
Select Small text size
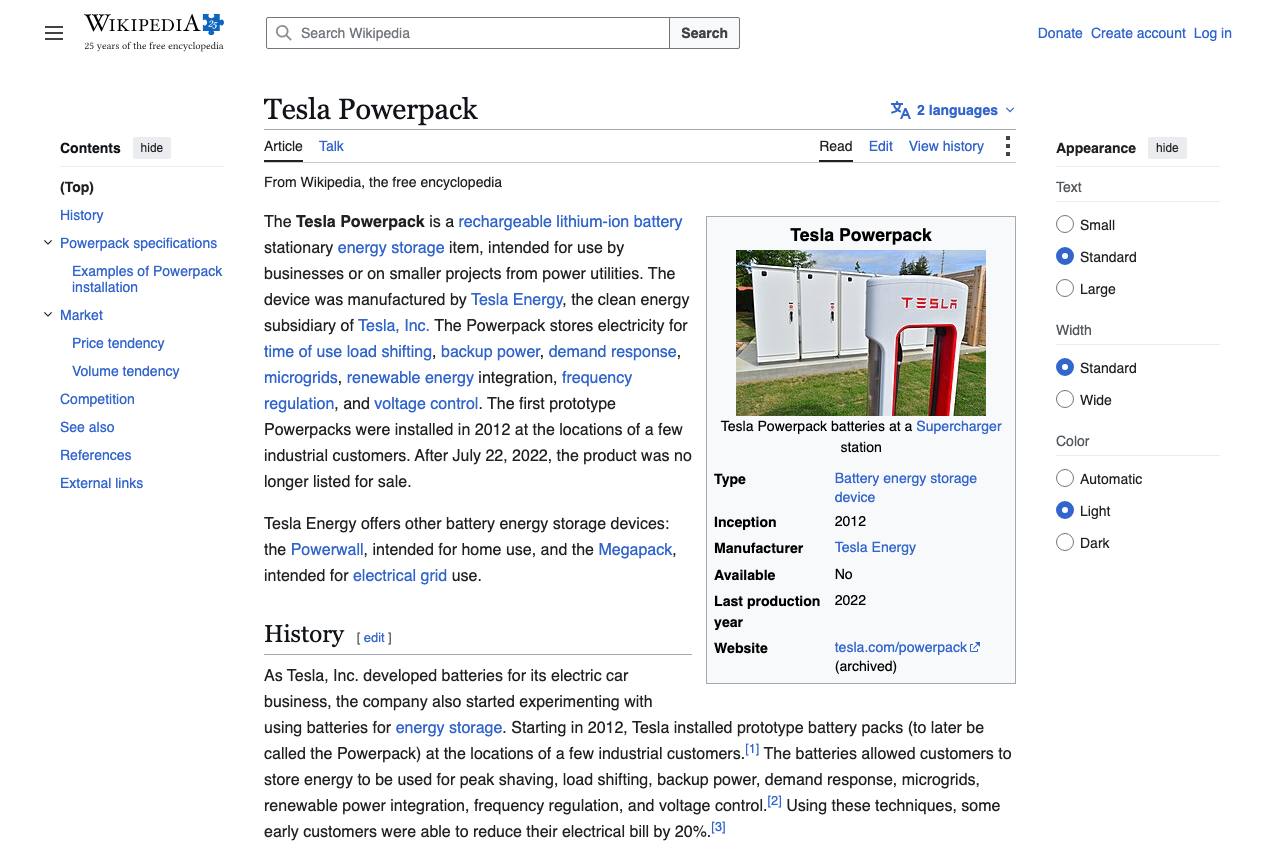point(1065,225)
